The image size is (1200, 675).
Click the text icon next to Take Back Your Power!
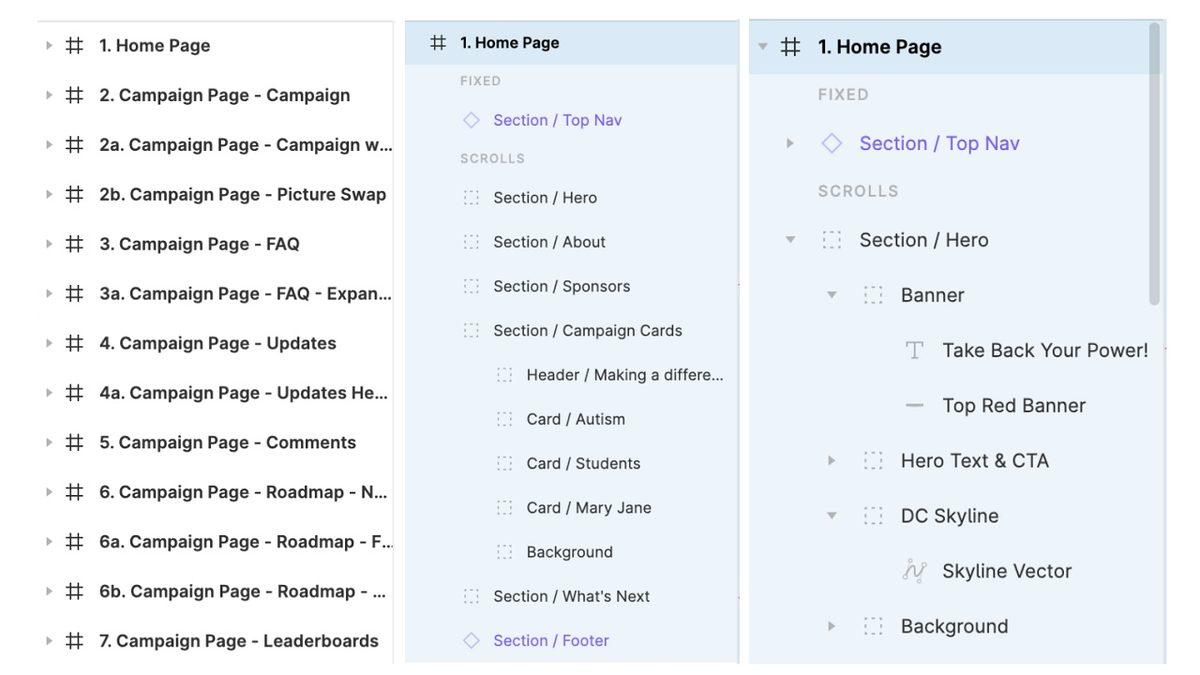click(914, 350)
